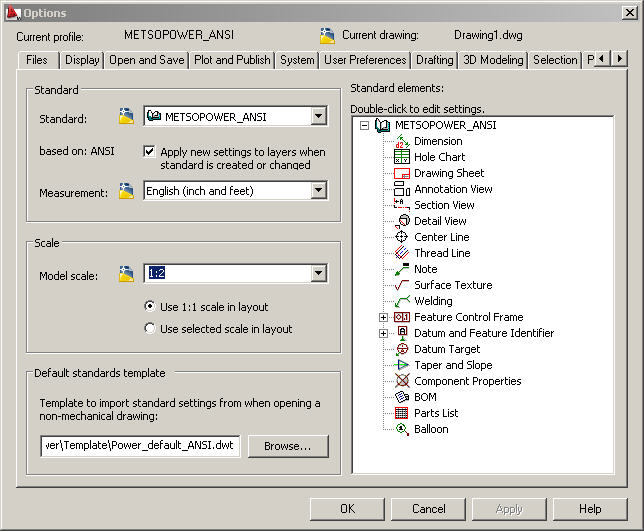
Task: Click the Feature Control Frame icon
Action: [x=402, y=317]
